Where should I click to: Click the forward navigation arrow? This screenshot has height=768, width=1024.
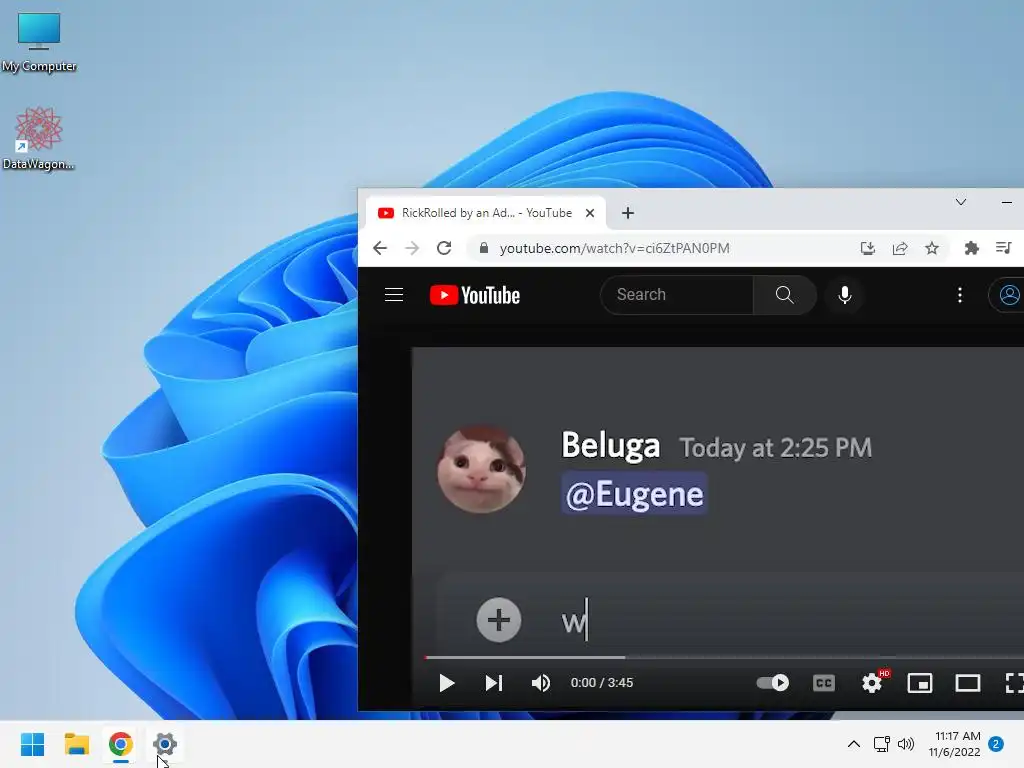pyautogui.click(x=412, y=248)
